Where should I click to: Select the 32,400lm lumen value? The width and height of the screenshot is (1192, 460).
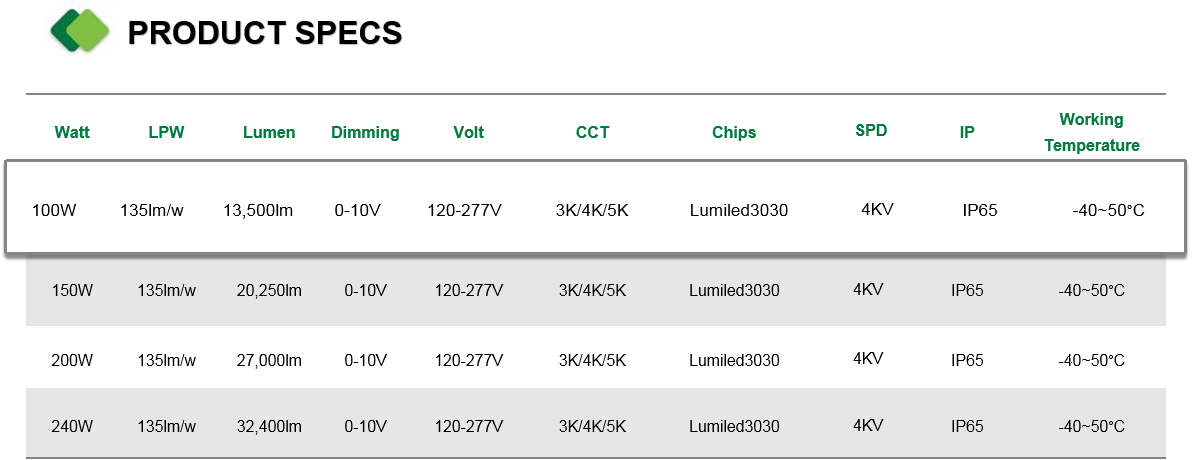tap(269, 427)
